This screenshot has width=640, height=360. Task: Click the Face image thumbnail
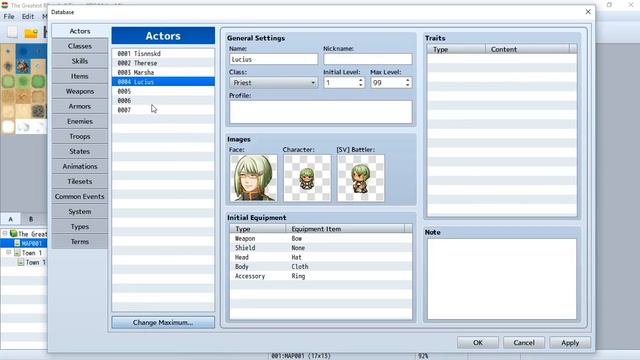tap(253, 178)
